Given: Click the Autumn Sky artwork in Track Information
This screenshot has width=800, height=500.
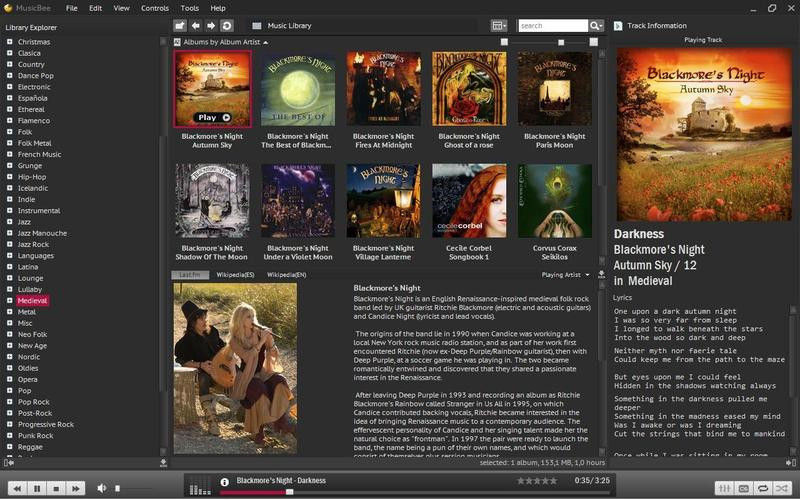Looking at the screenshot, I should (x=704, y=135).
